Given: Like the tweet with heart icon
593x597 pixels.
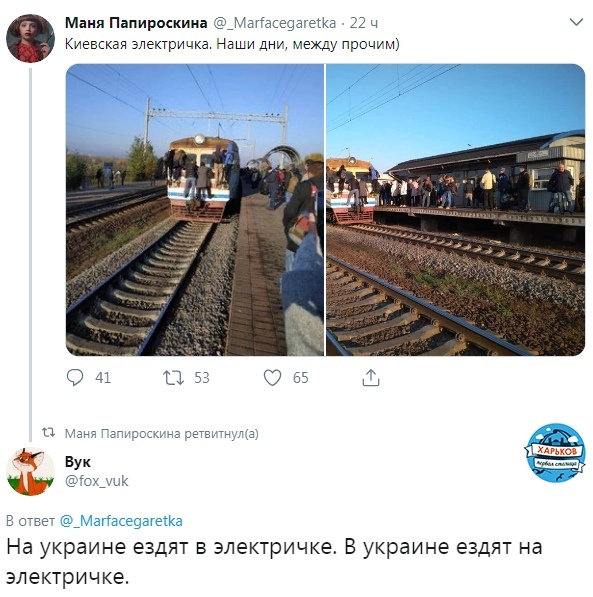Looking at the screenshot, I should (272, 378).
